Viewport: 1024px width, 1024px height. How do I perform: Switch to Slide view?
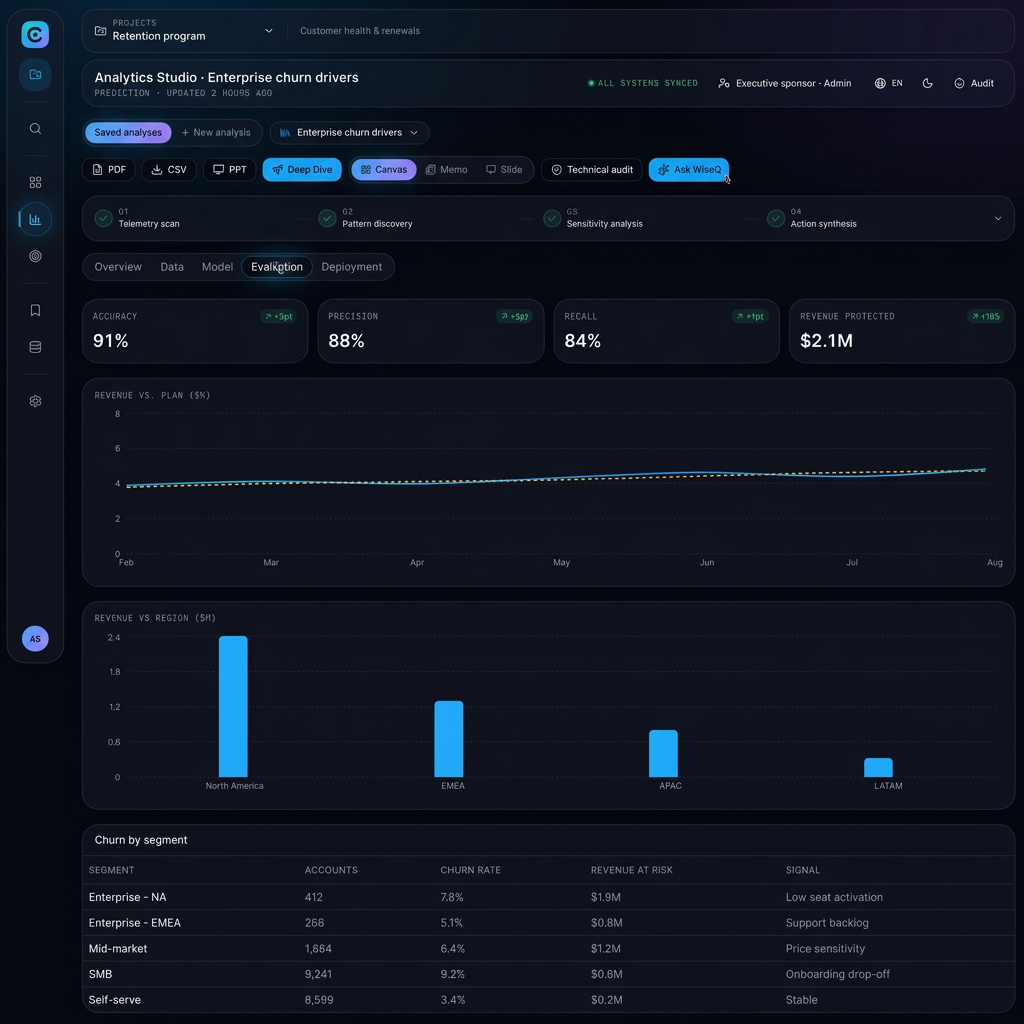click(504, 170)
